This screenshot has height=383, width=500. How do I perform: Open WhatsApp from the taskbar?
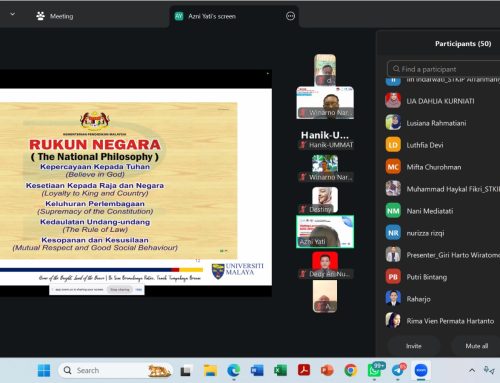(x=375, y=370)
